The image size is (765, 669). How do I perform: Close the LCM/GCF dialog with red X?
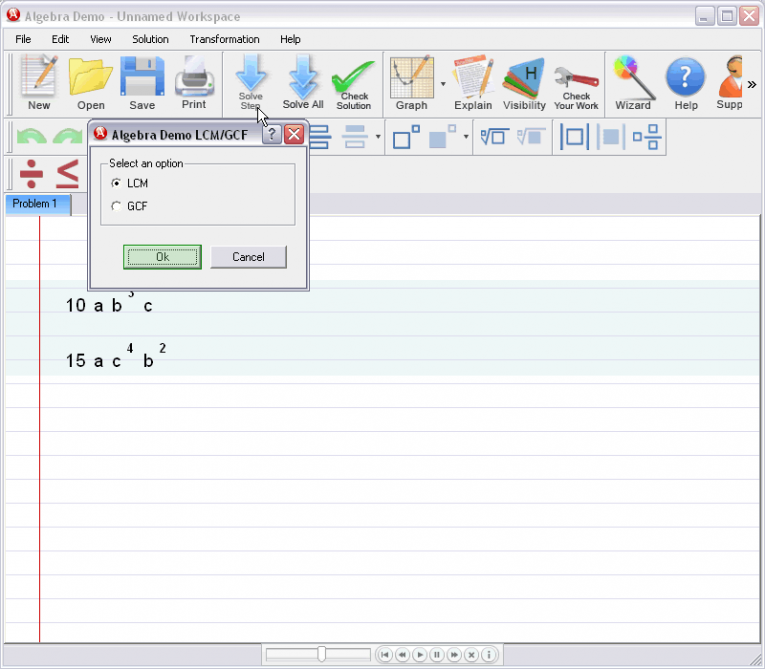tap(294, 134)
